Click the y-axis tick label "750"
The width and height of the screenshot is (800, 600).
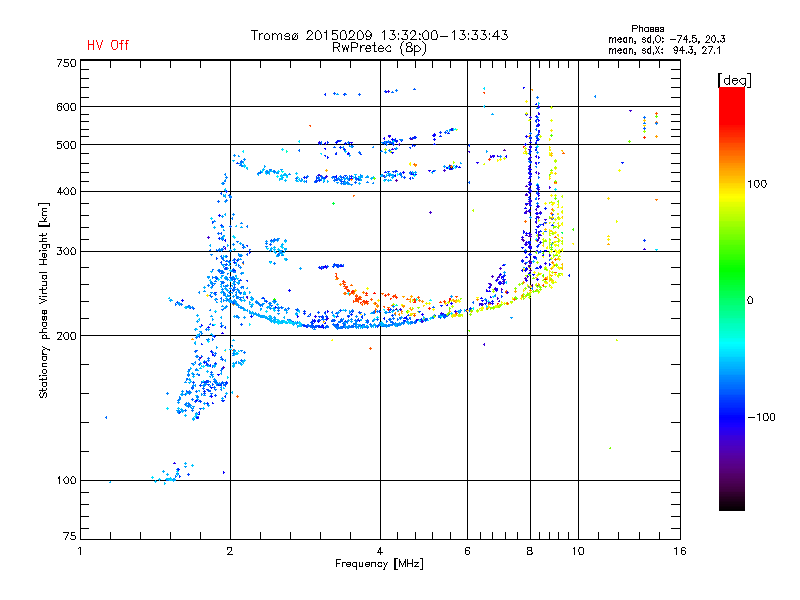[67, 63]
